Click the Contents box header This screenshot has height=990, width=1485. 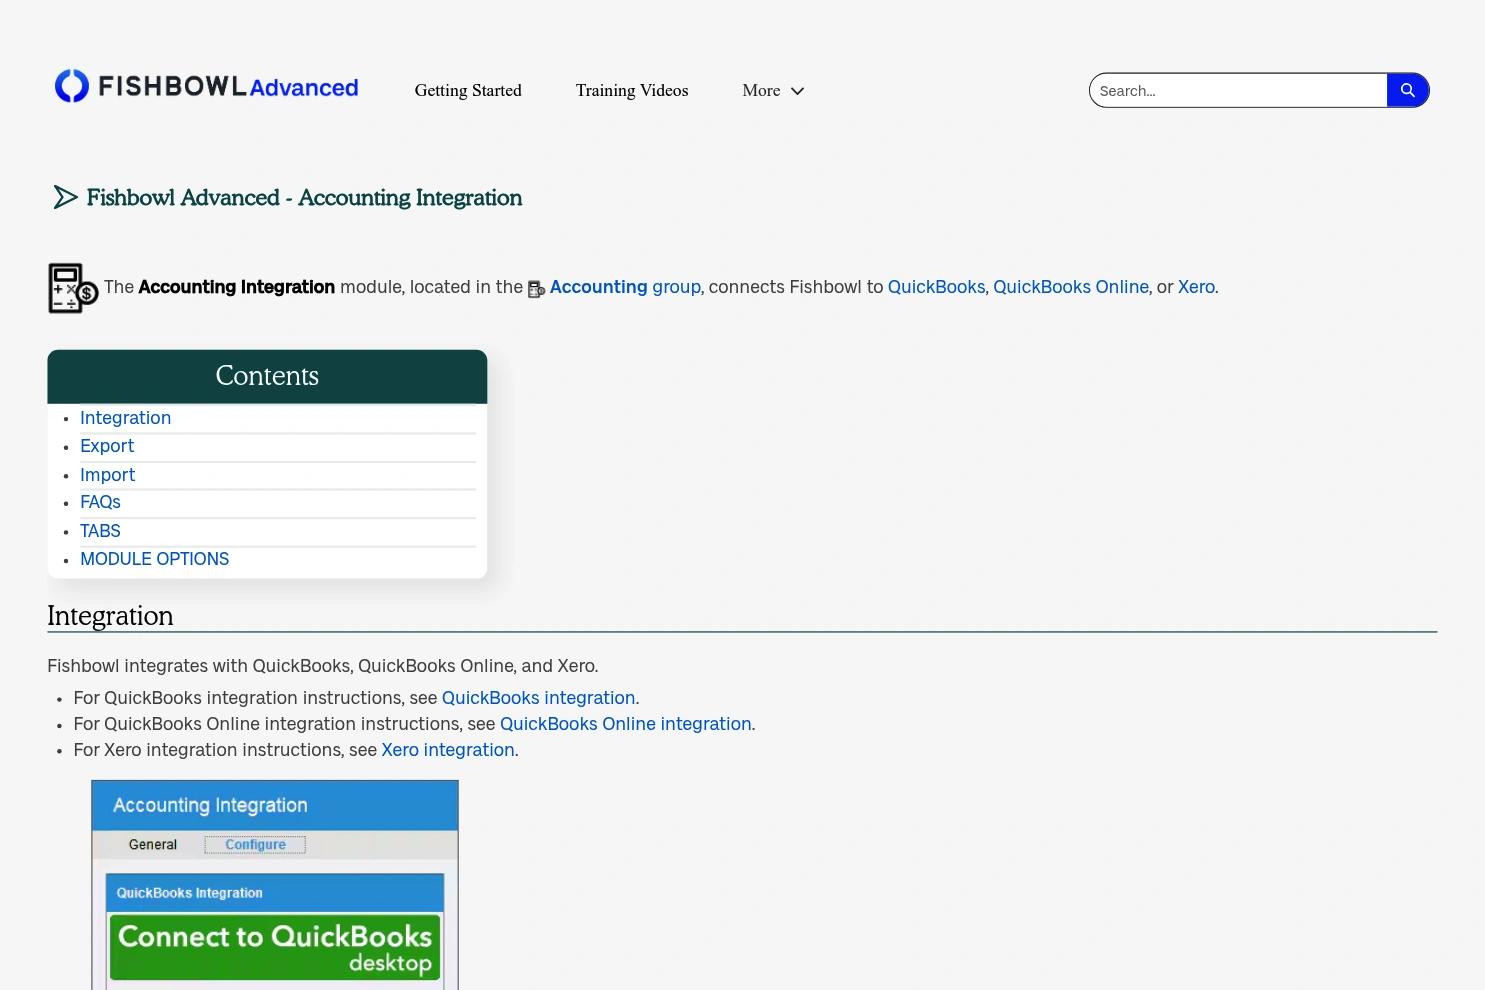[267, 376]
